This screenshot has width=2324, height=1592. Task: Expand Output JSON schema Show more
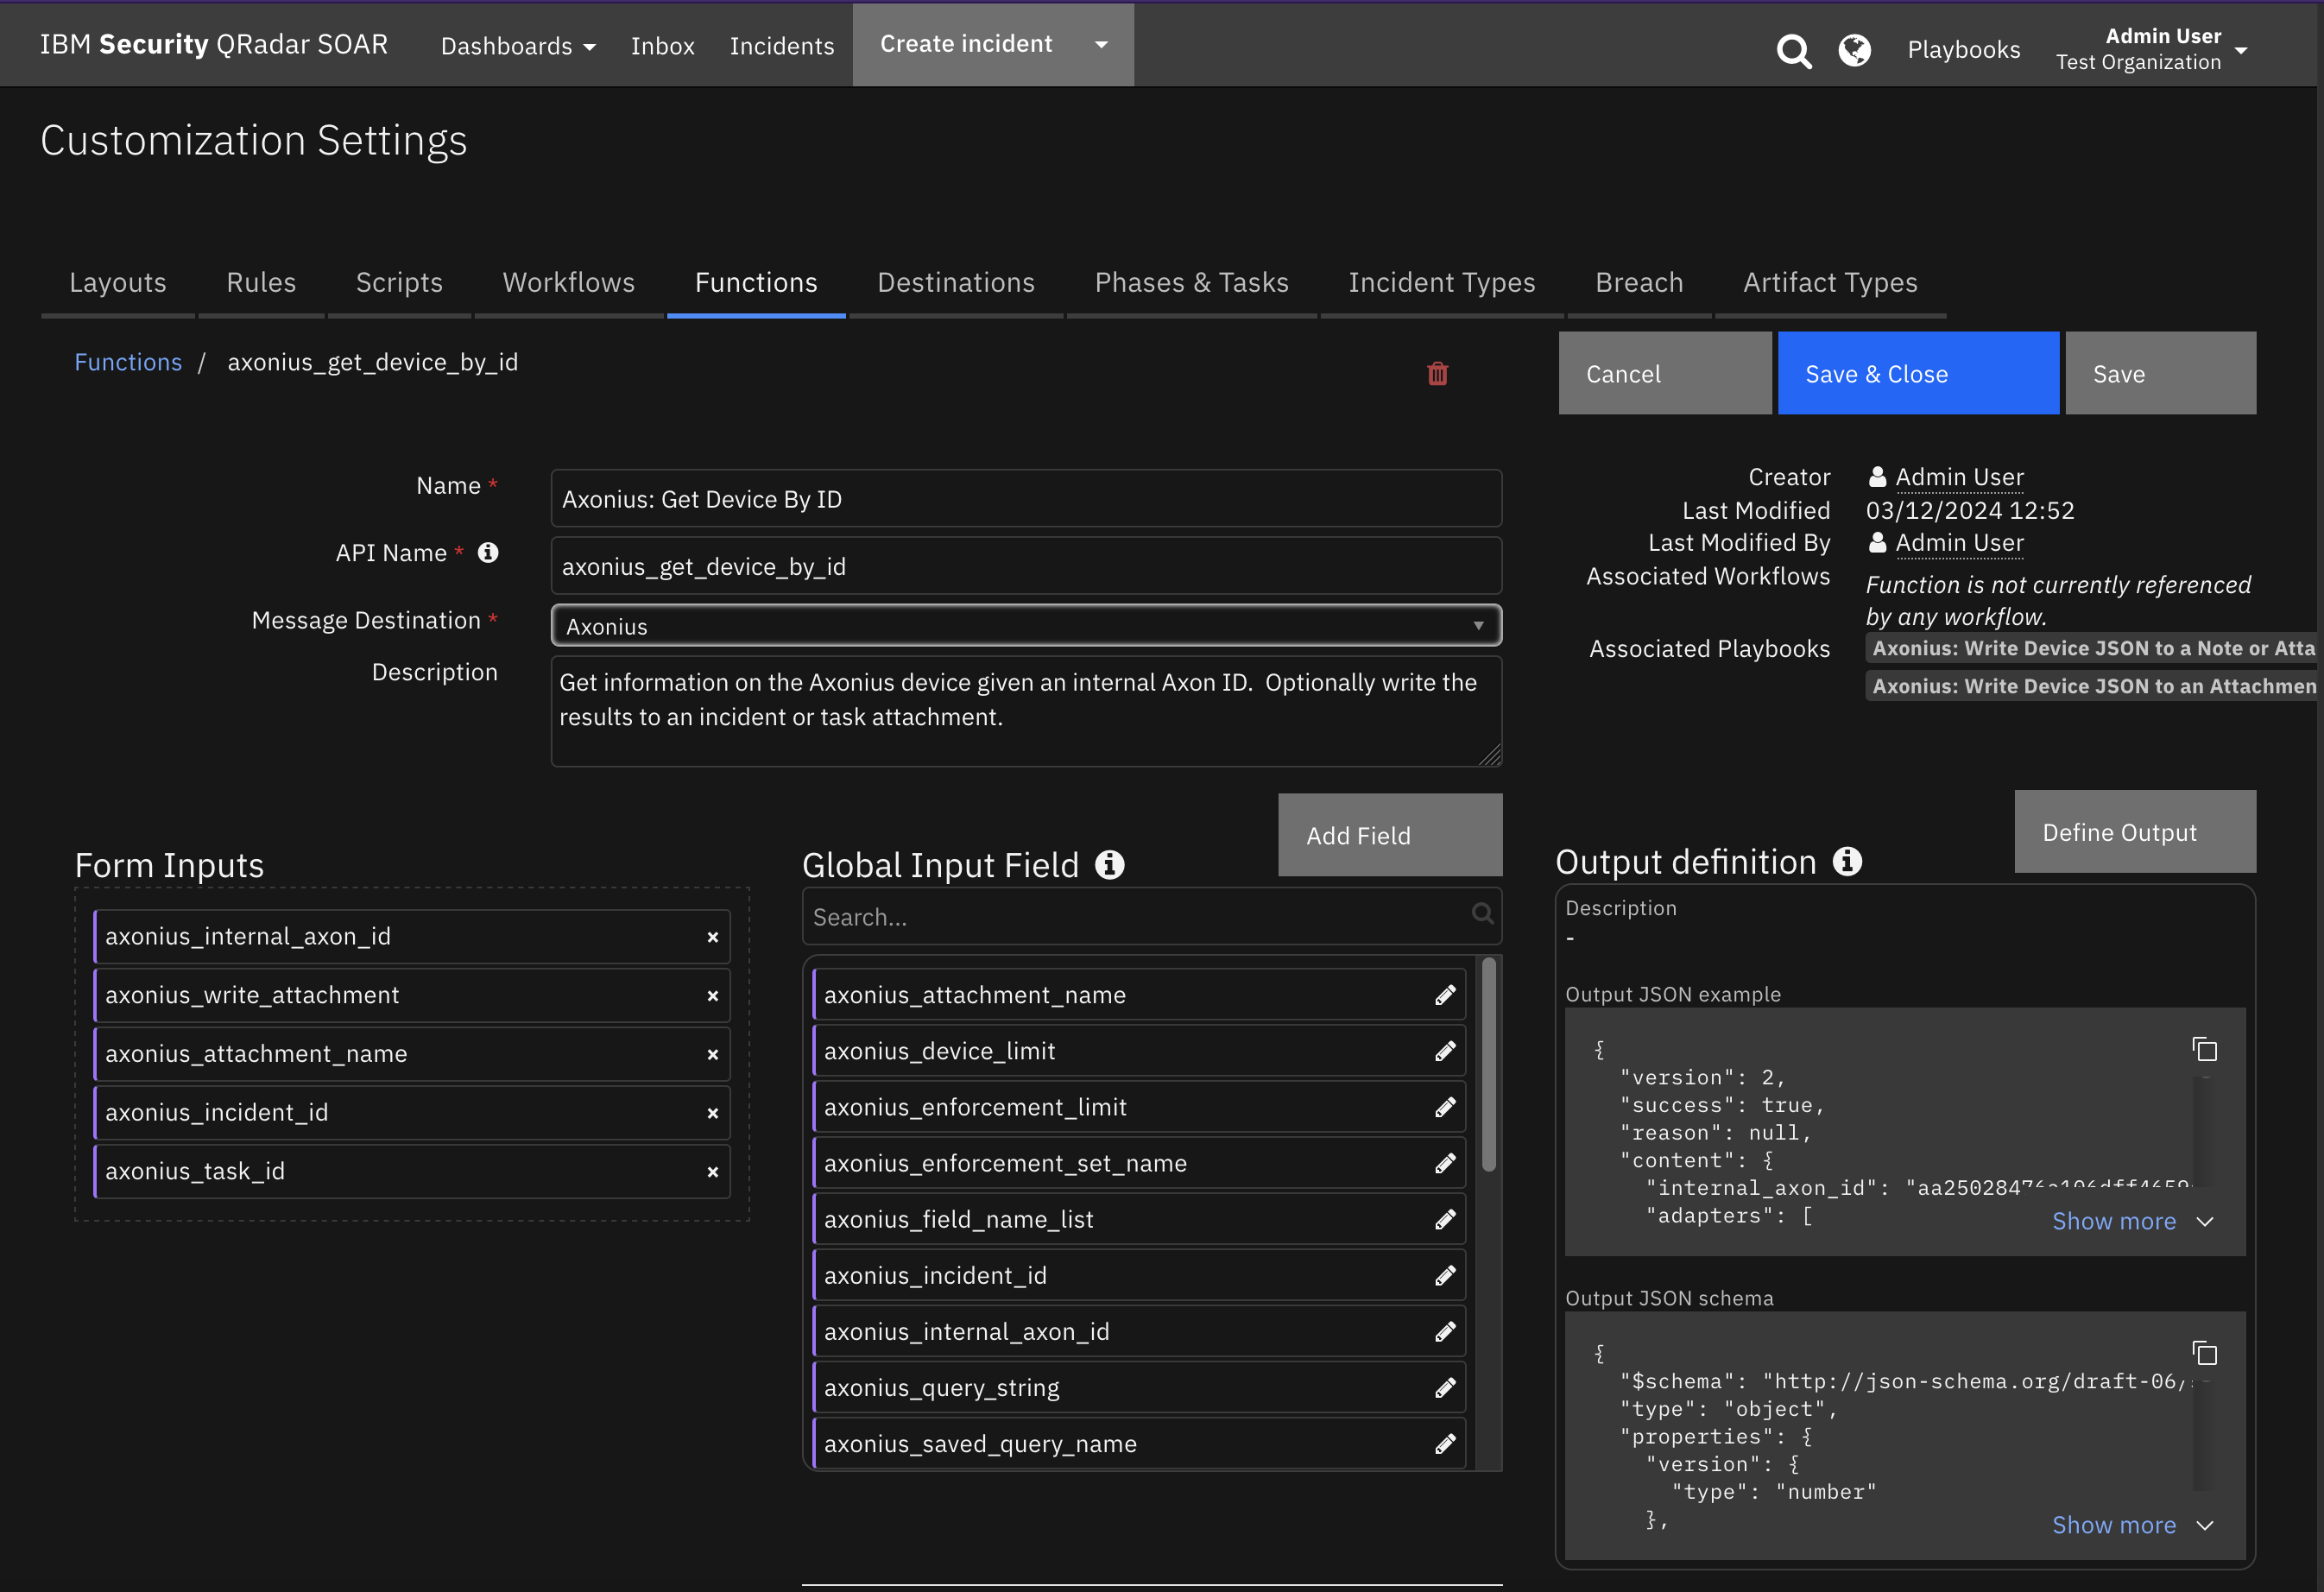2132,1525
